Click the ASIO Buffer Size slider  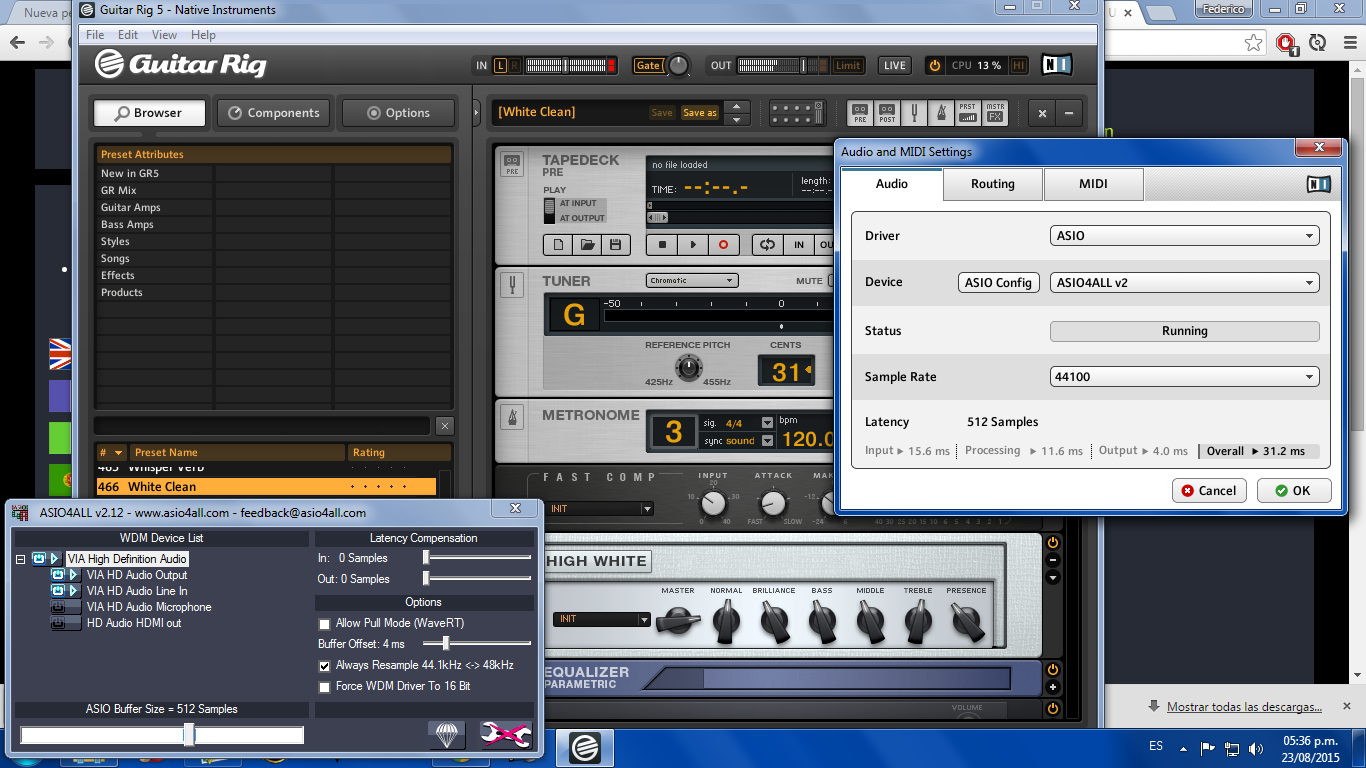click(162, 736)
